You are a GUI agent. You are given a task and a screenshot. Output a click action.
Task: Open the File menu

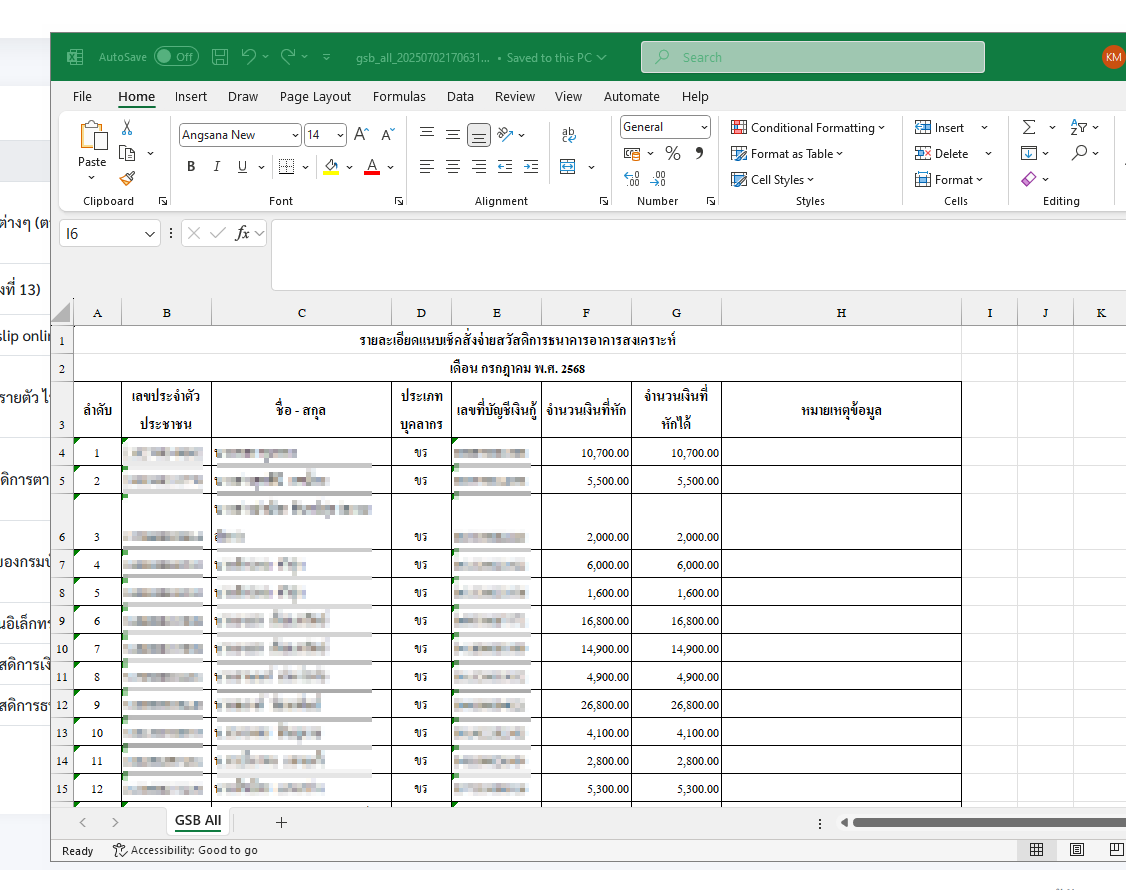point(83,96)
